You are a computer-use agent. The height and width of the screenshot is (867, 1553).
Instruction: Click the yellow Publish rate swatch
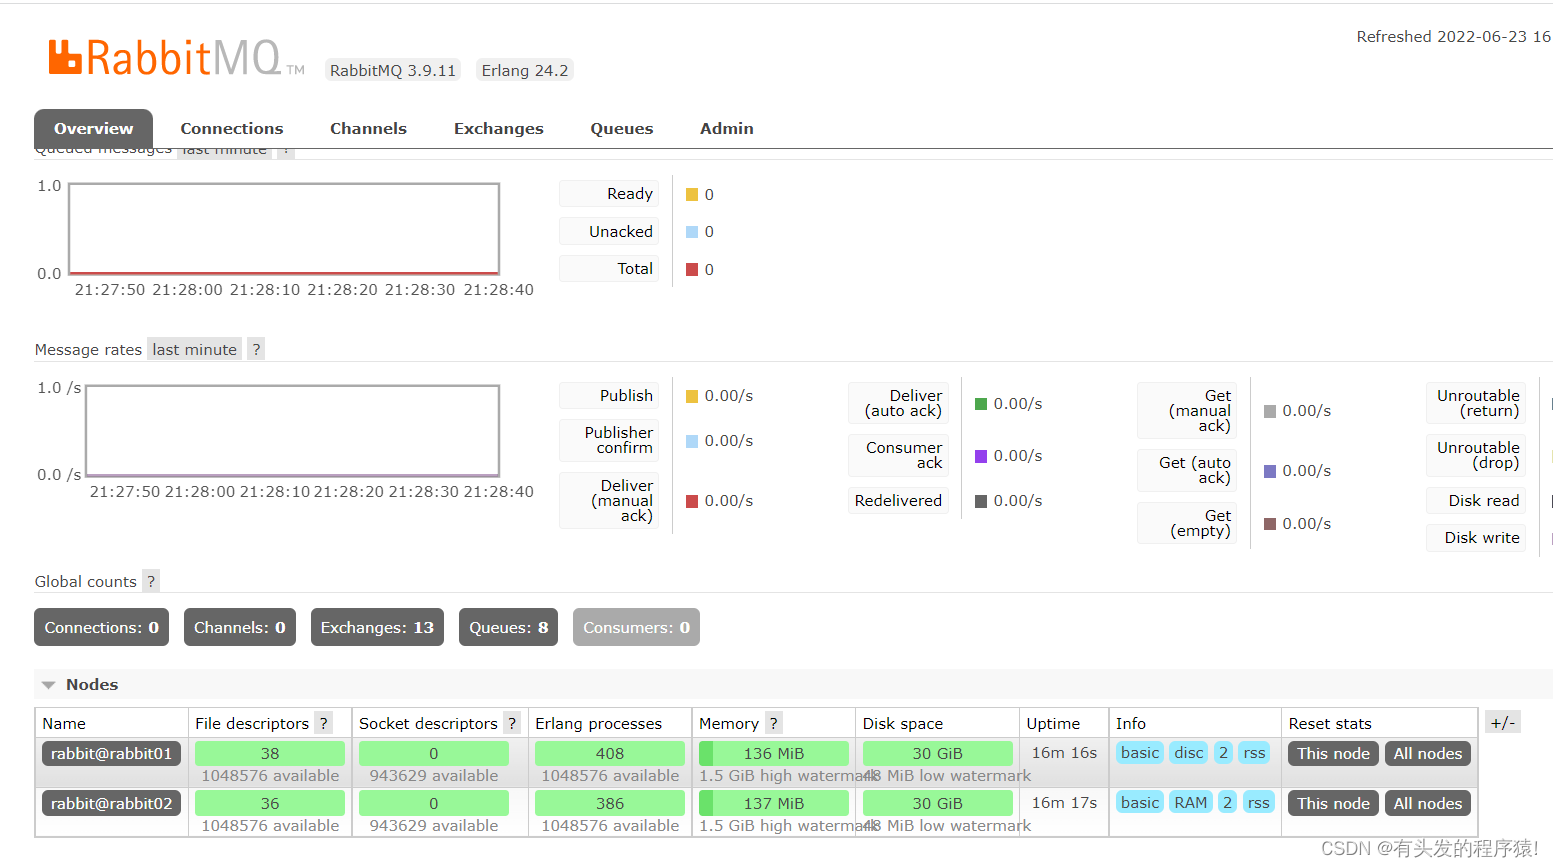(x=692, y=397)
